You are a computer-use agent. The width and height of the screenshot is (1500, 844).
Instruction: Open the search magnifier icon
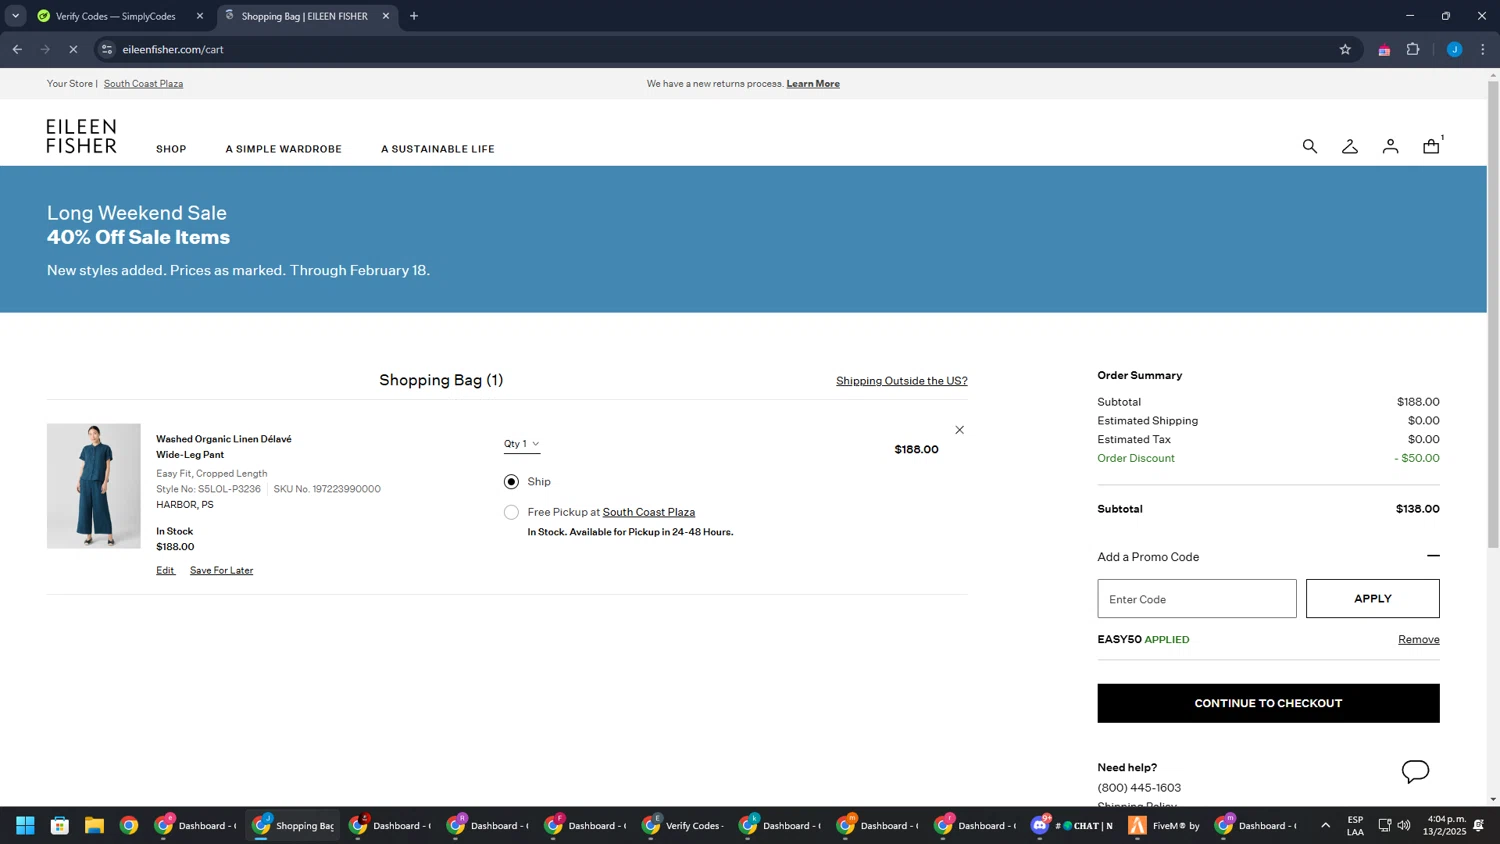[1309, 147]
